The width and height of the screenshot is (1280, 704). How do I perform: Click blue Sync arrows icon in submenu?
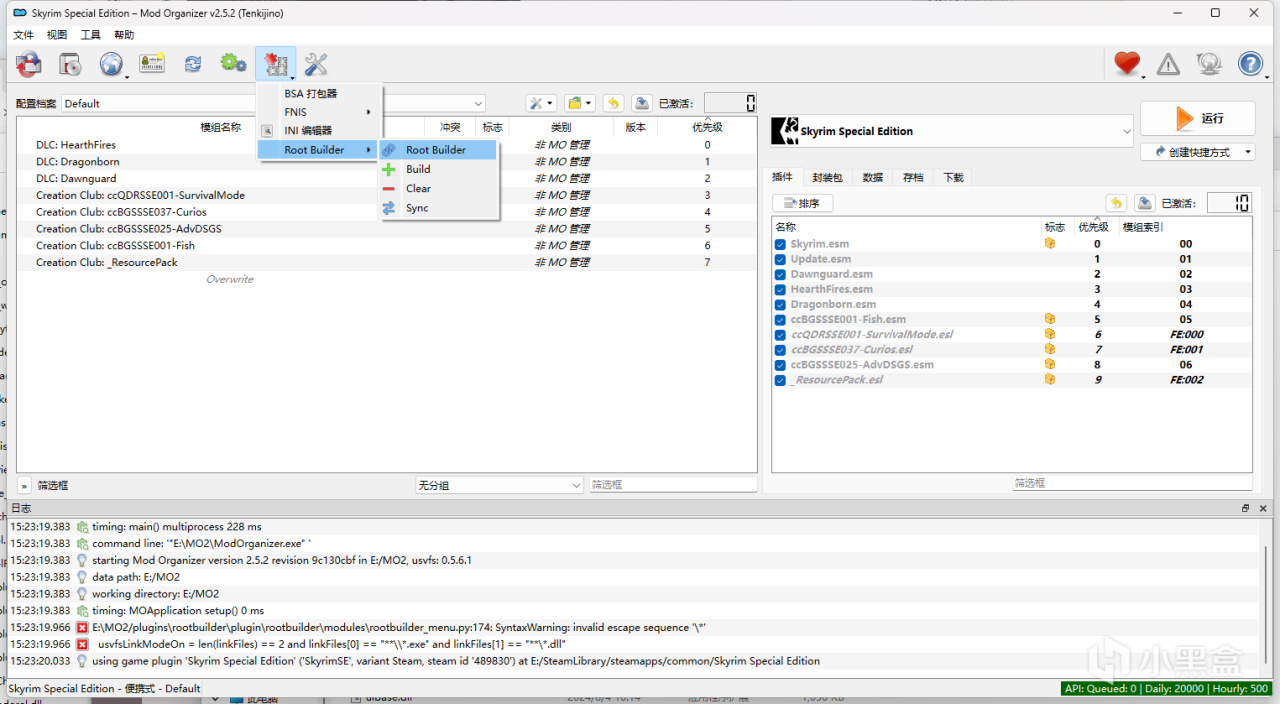(x=389, y=208)
